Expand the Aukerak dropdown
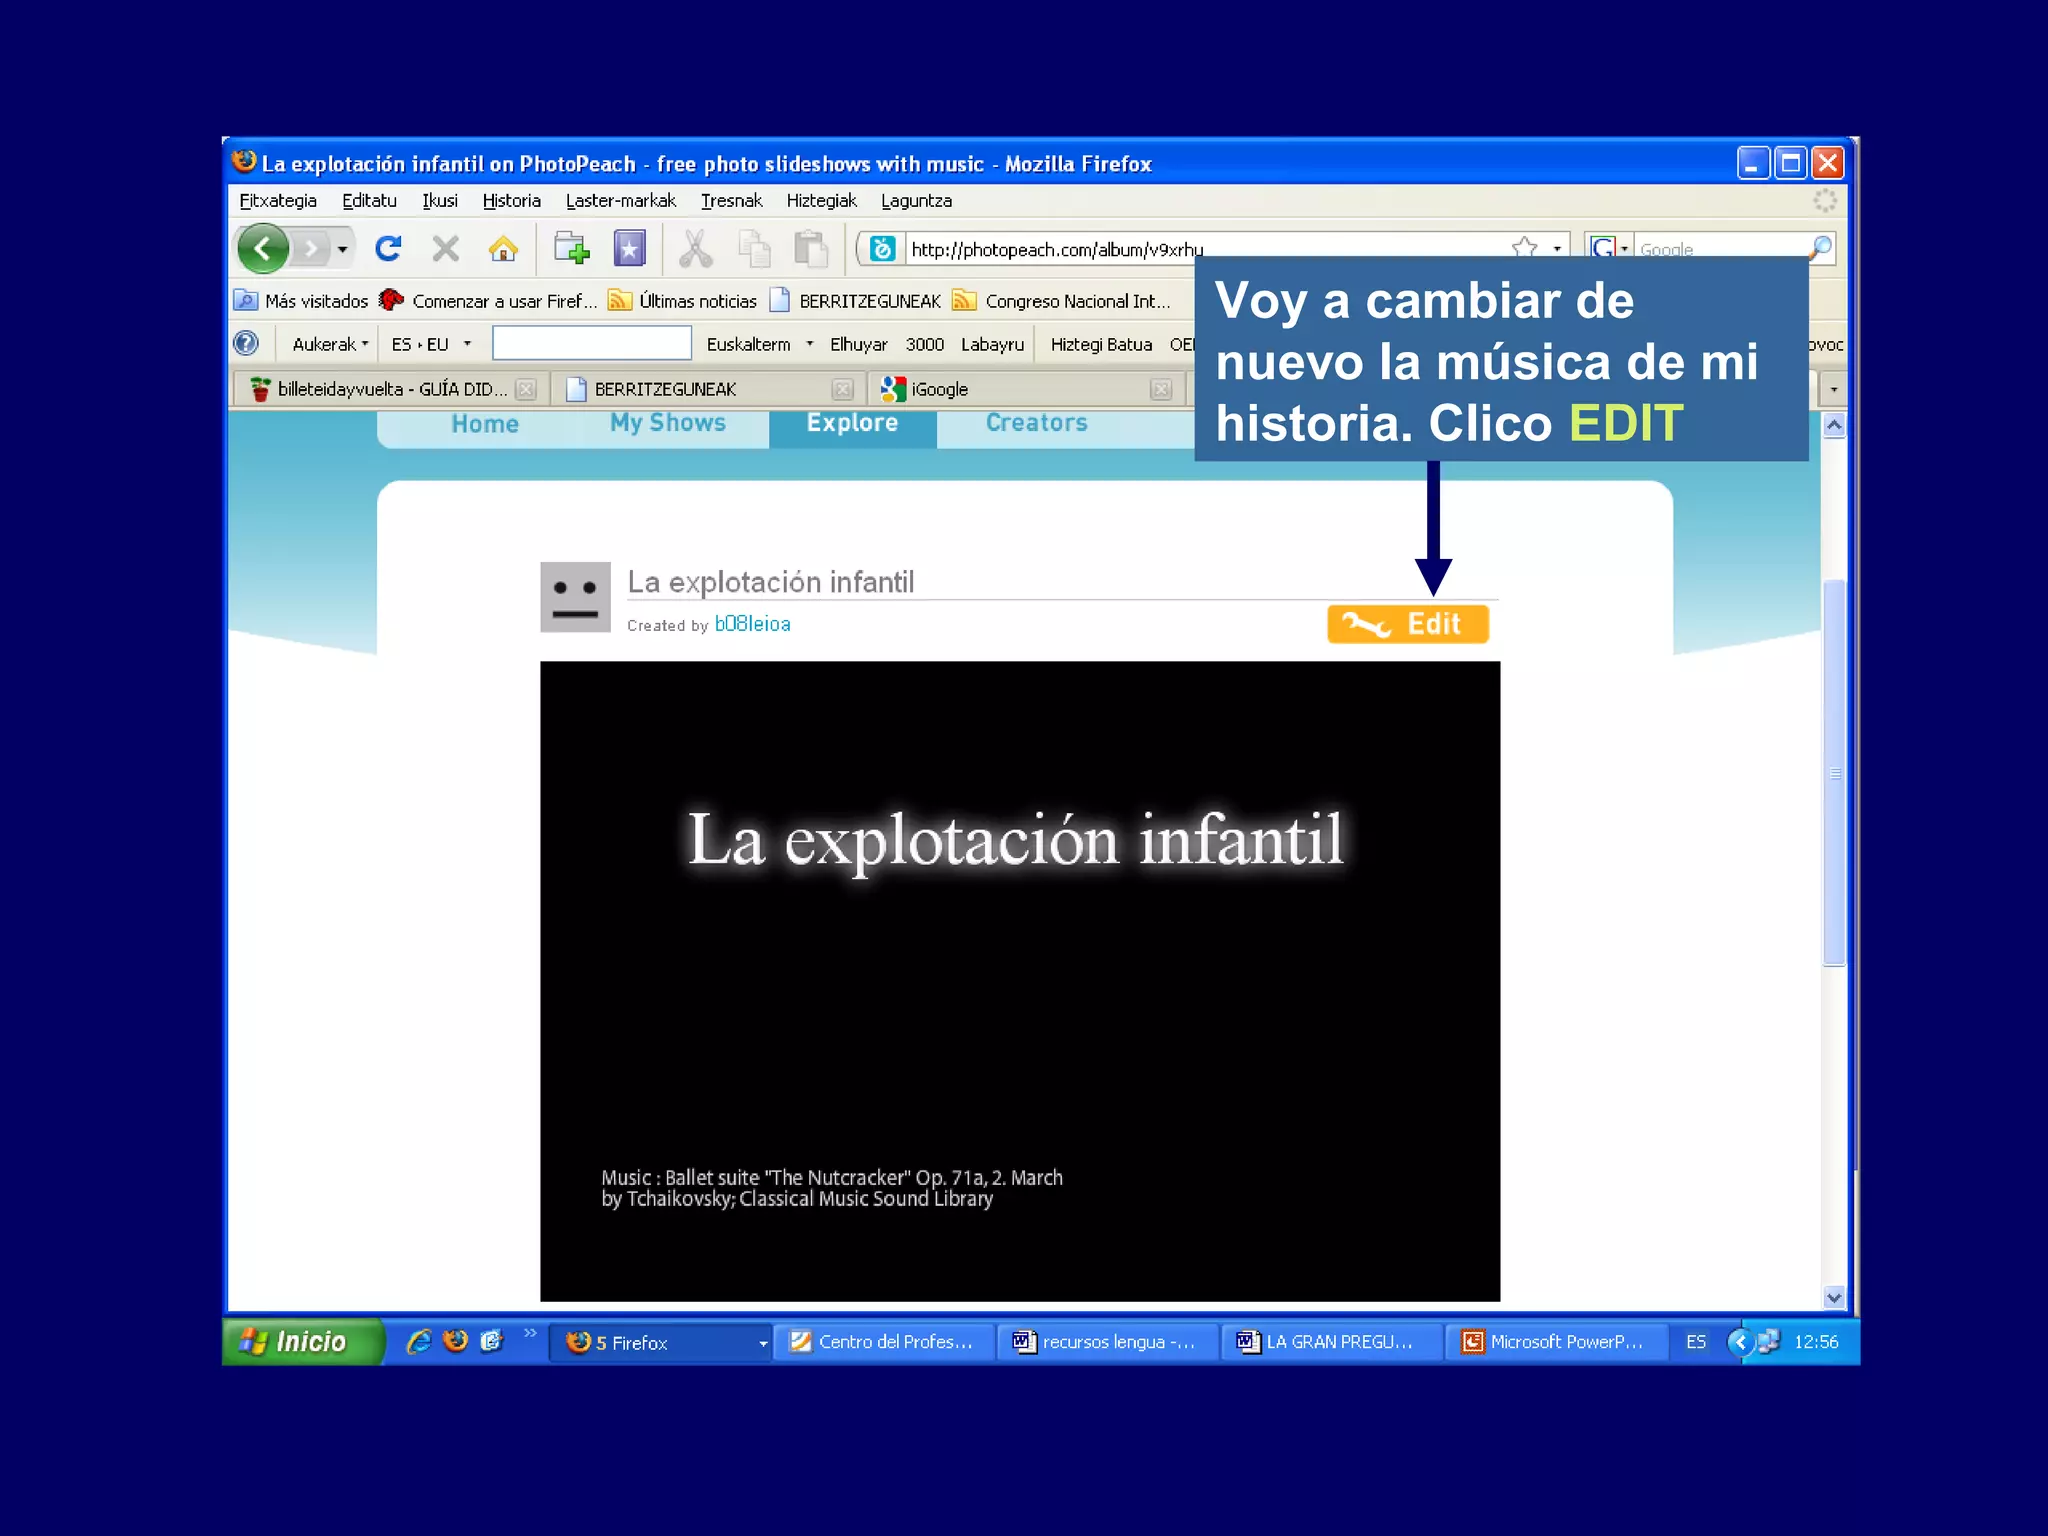This screenshot has height=1536, width=2048. [x=330, y=344]
